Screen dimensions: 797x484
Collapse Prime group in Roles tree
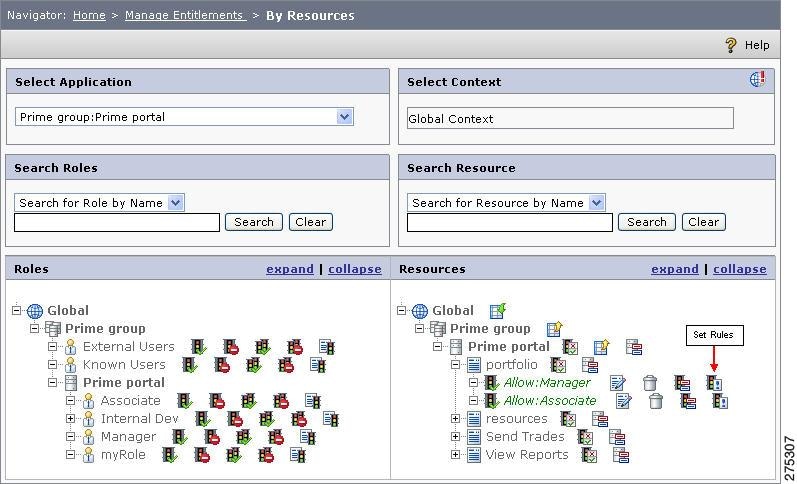pyautogui.click(x=35, y=328)
